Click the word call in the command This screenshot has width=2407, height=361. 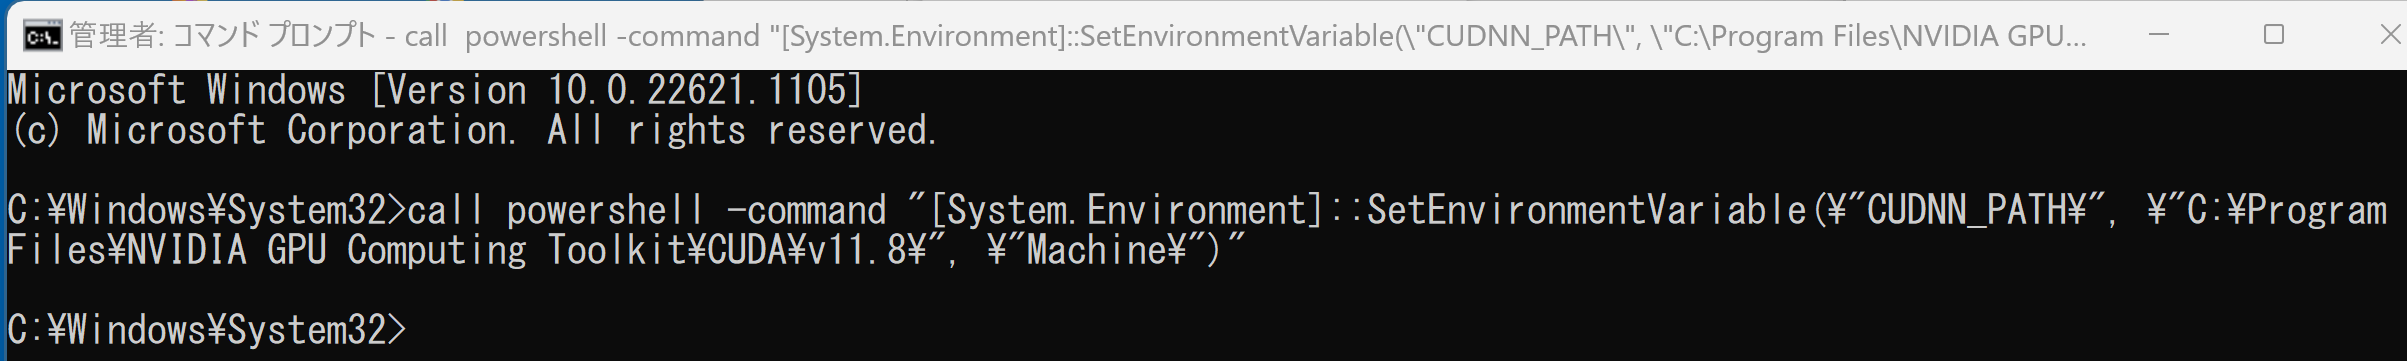(x=445, y=211)
